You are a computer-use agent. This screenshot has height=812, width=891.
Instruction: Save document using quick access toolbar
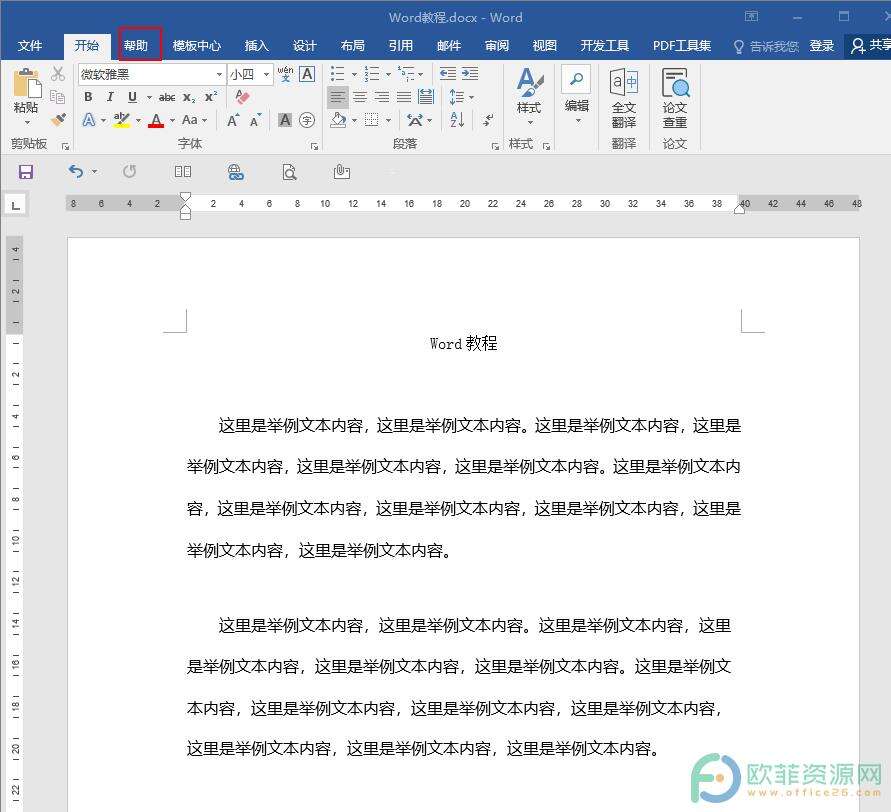click(26, 172)
